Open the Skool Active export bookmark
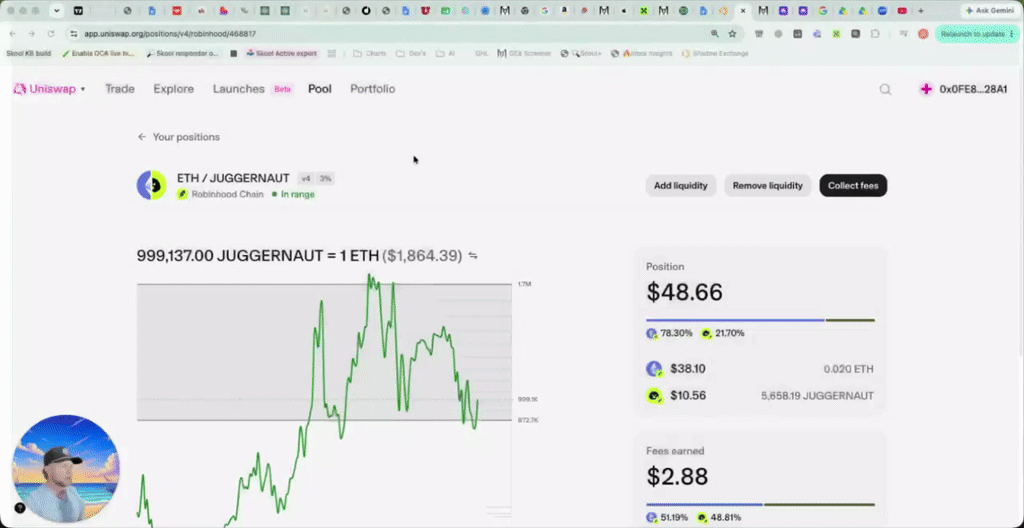The height and width of the screenshot is (528, 1024). [281, 54]
